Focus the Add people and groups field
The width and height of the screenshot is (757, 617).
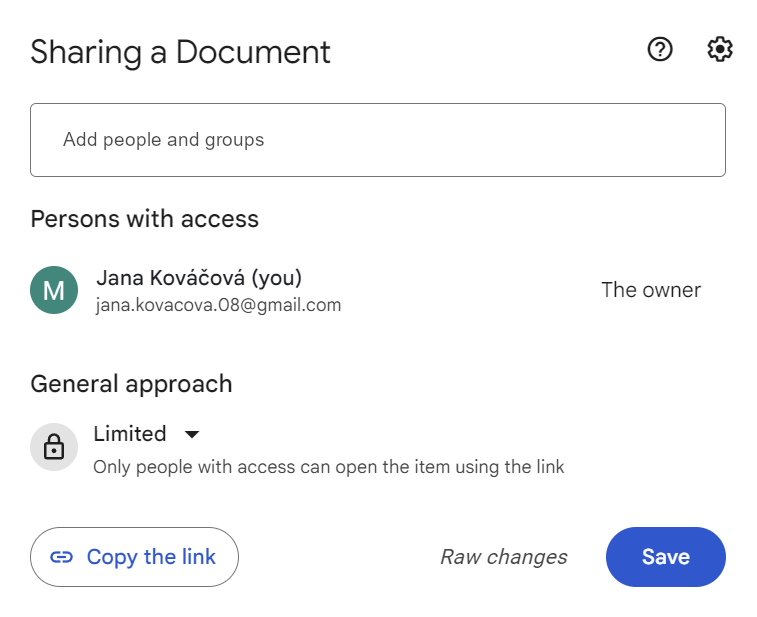click(x=378, y=140)
